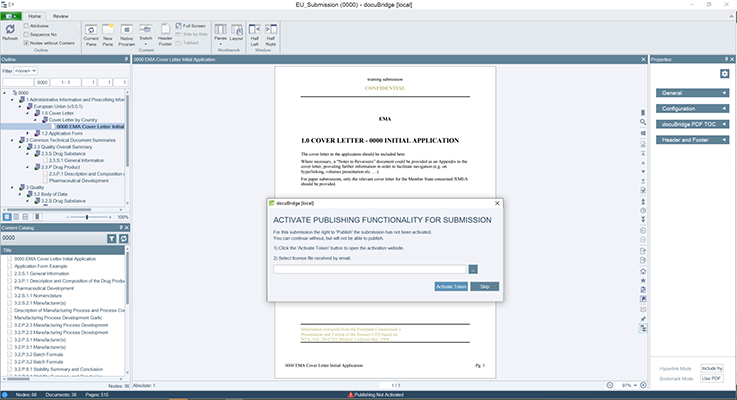The image size is (737, 400).
Task: Click the Refresh icon in the ribbon
Action: tap(10, 31)
